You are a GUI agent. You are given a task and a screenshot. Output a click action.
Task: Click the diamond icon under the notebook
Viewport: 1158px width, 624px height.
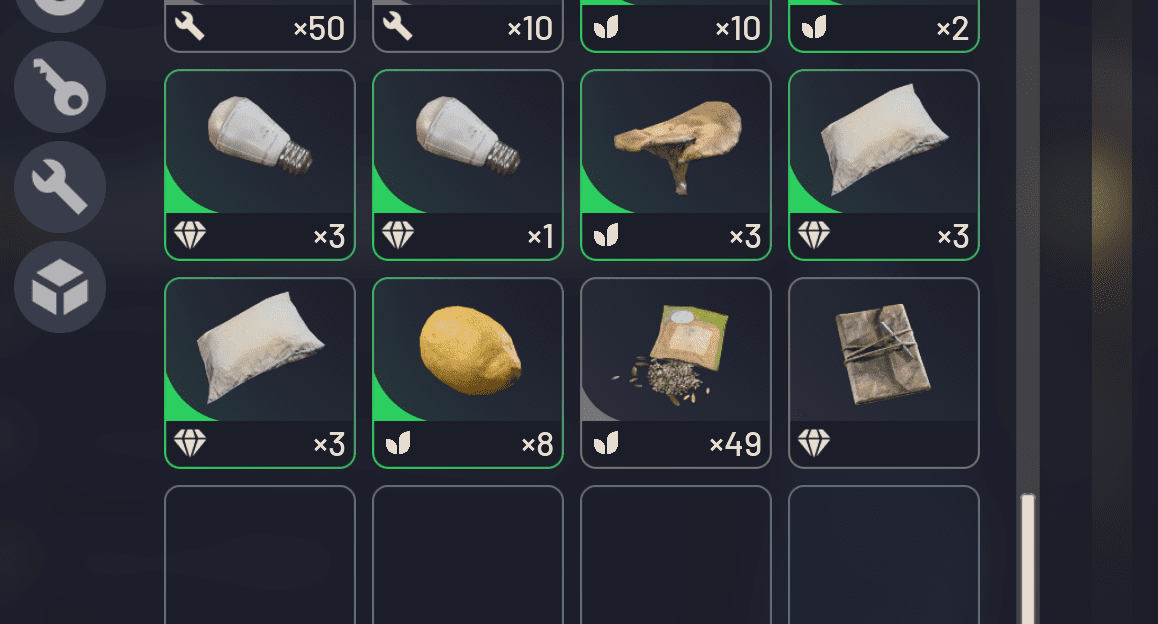[814, 444]
